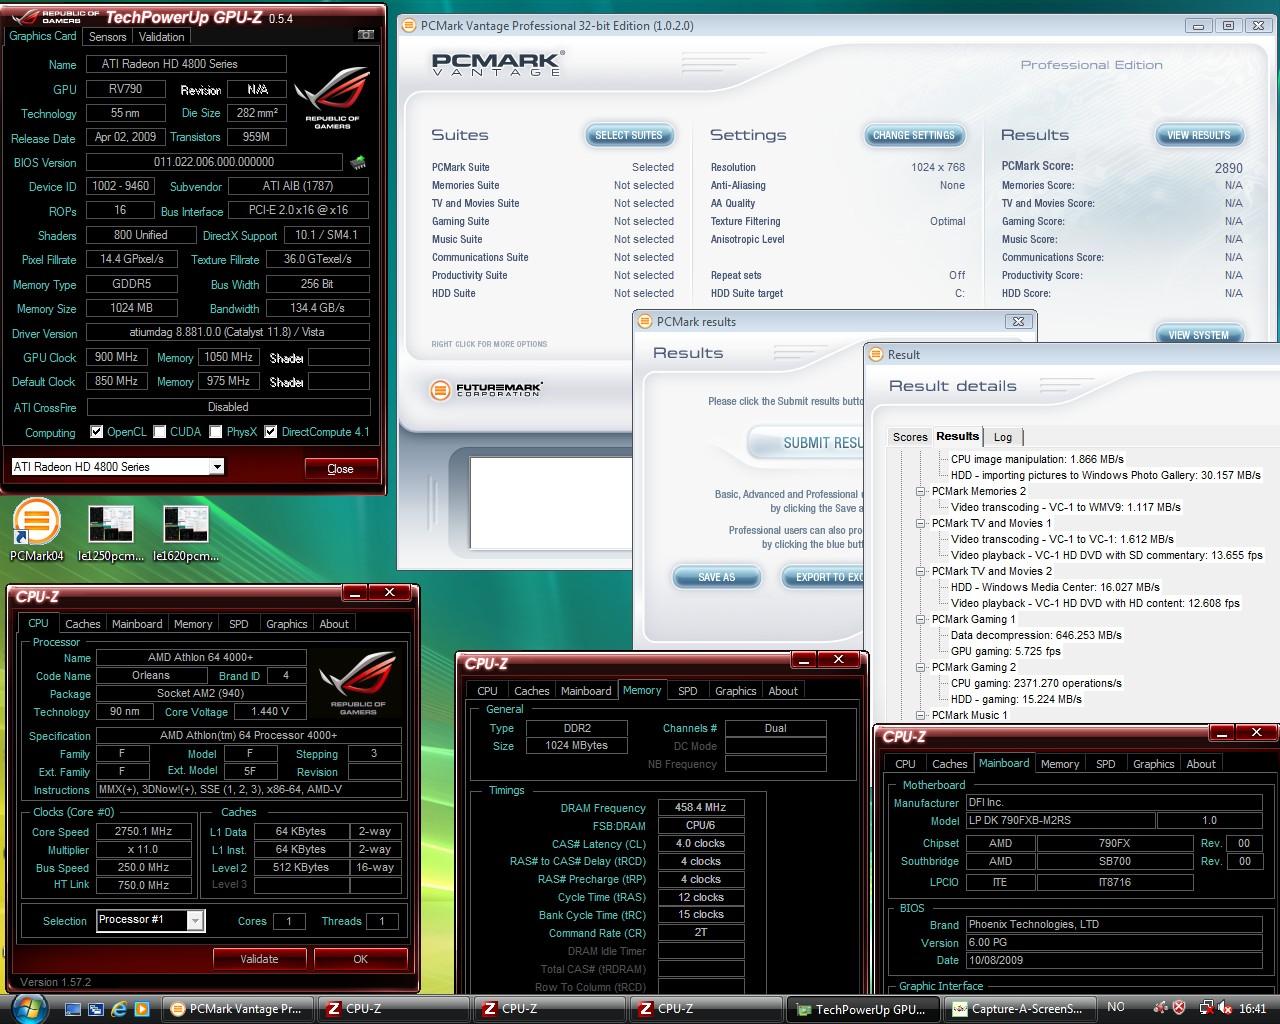Open the le1620pcm desktop file icon
This screenshot has width=1280, height=1024.
(x=186, y=532)
